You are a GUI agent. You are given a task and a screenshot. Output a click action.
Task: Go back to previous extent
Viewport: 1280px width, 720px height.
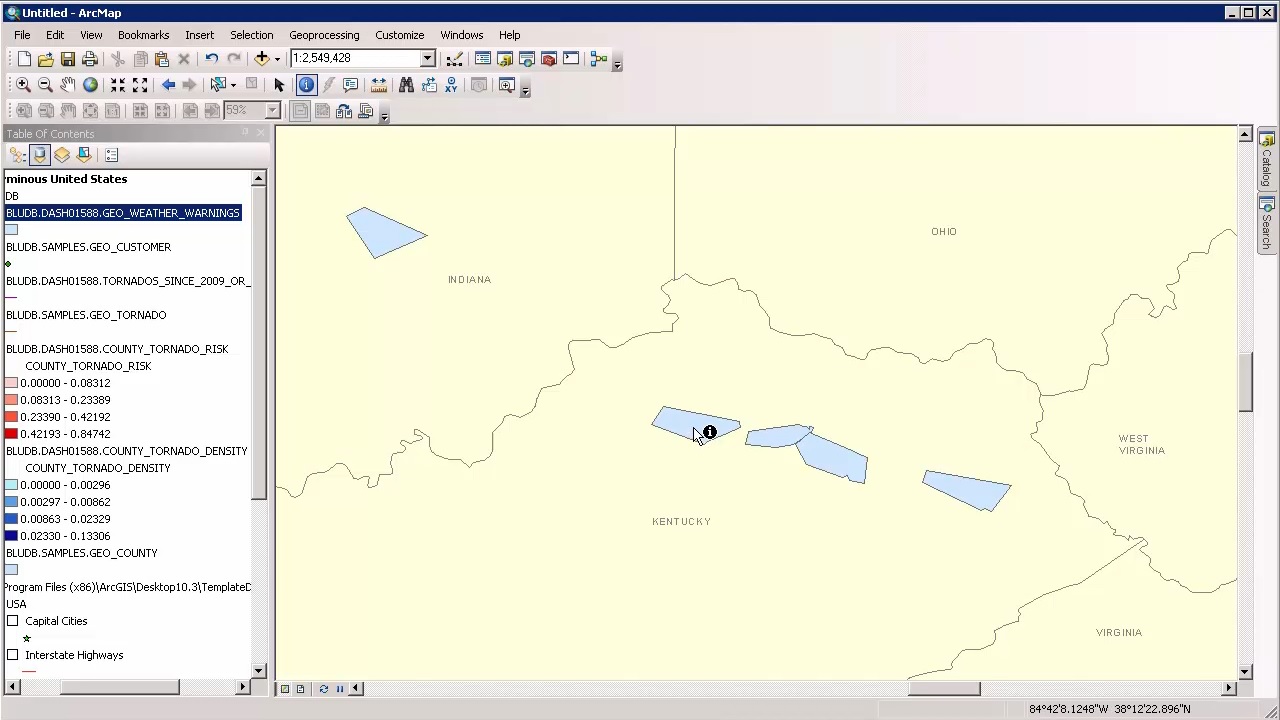click(168, 85)
